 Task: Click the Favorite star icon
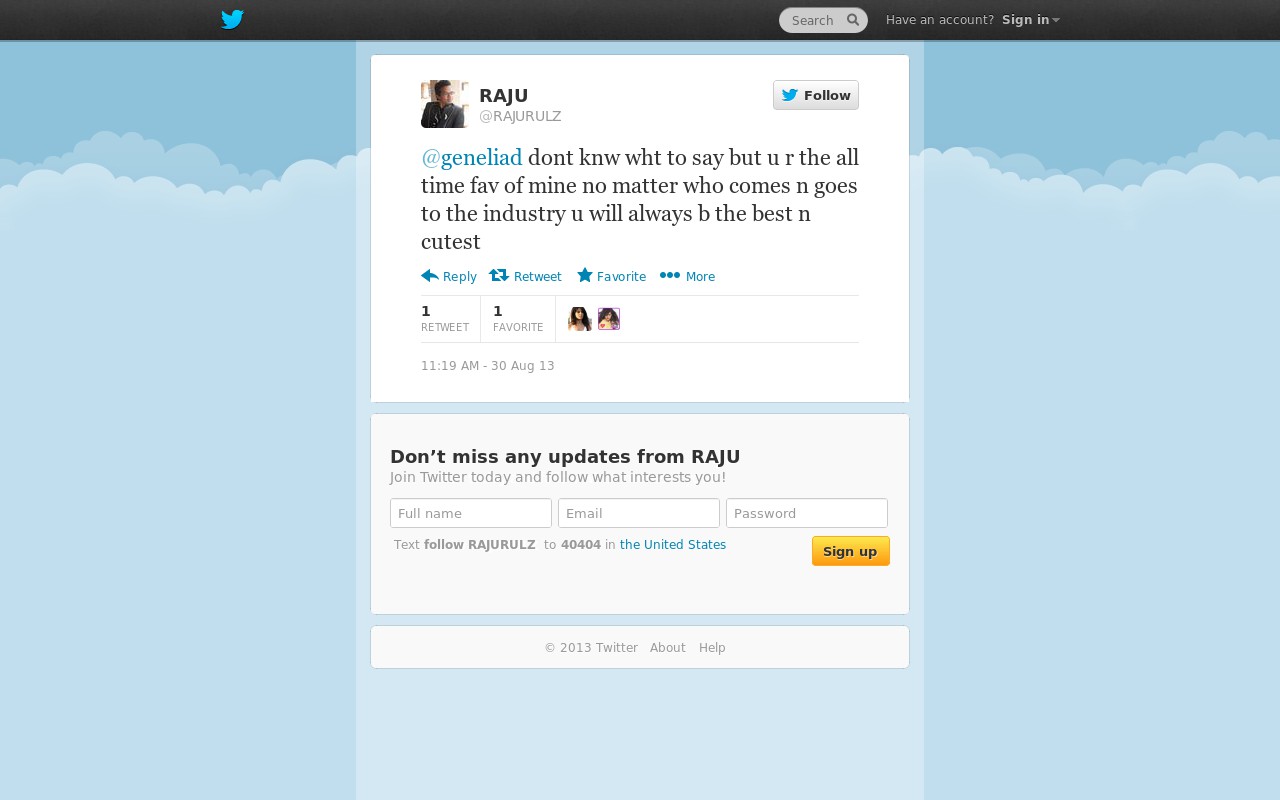coord(585,275)
